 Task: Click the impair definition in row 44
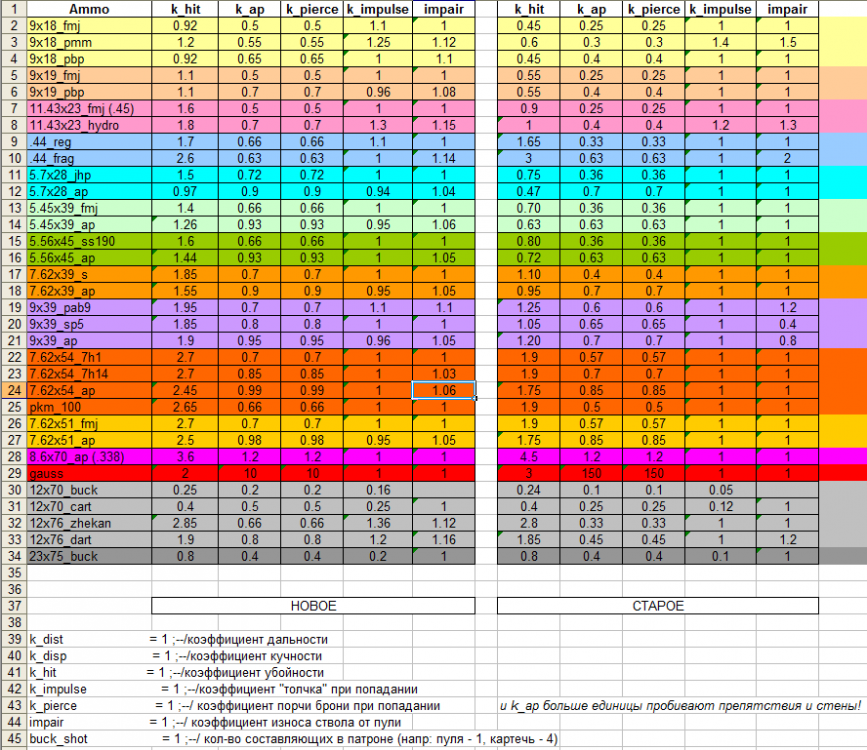215,722
